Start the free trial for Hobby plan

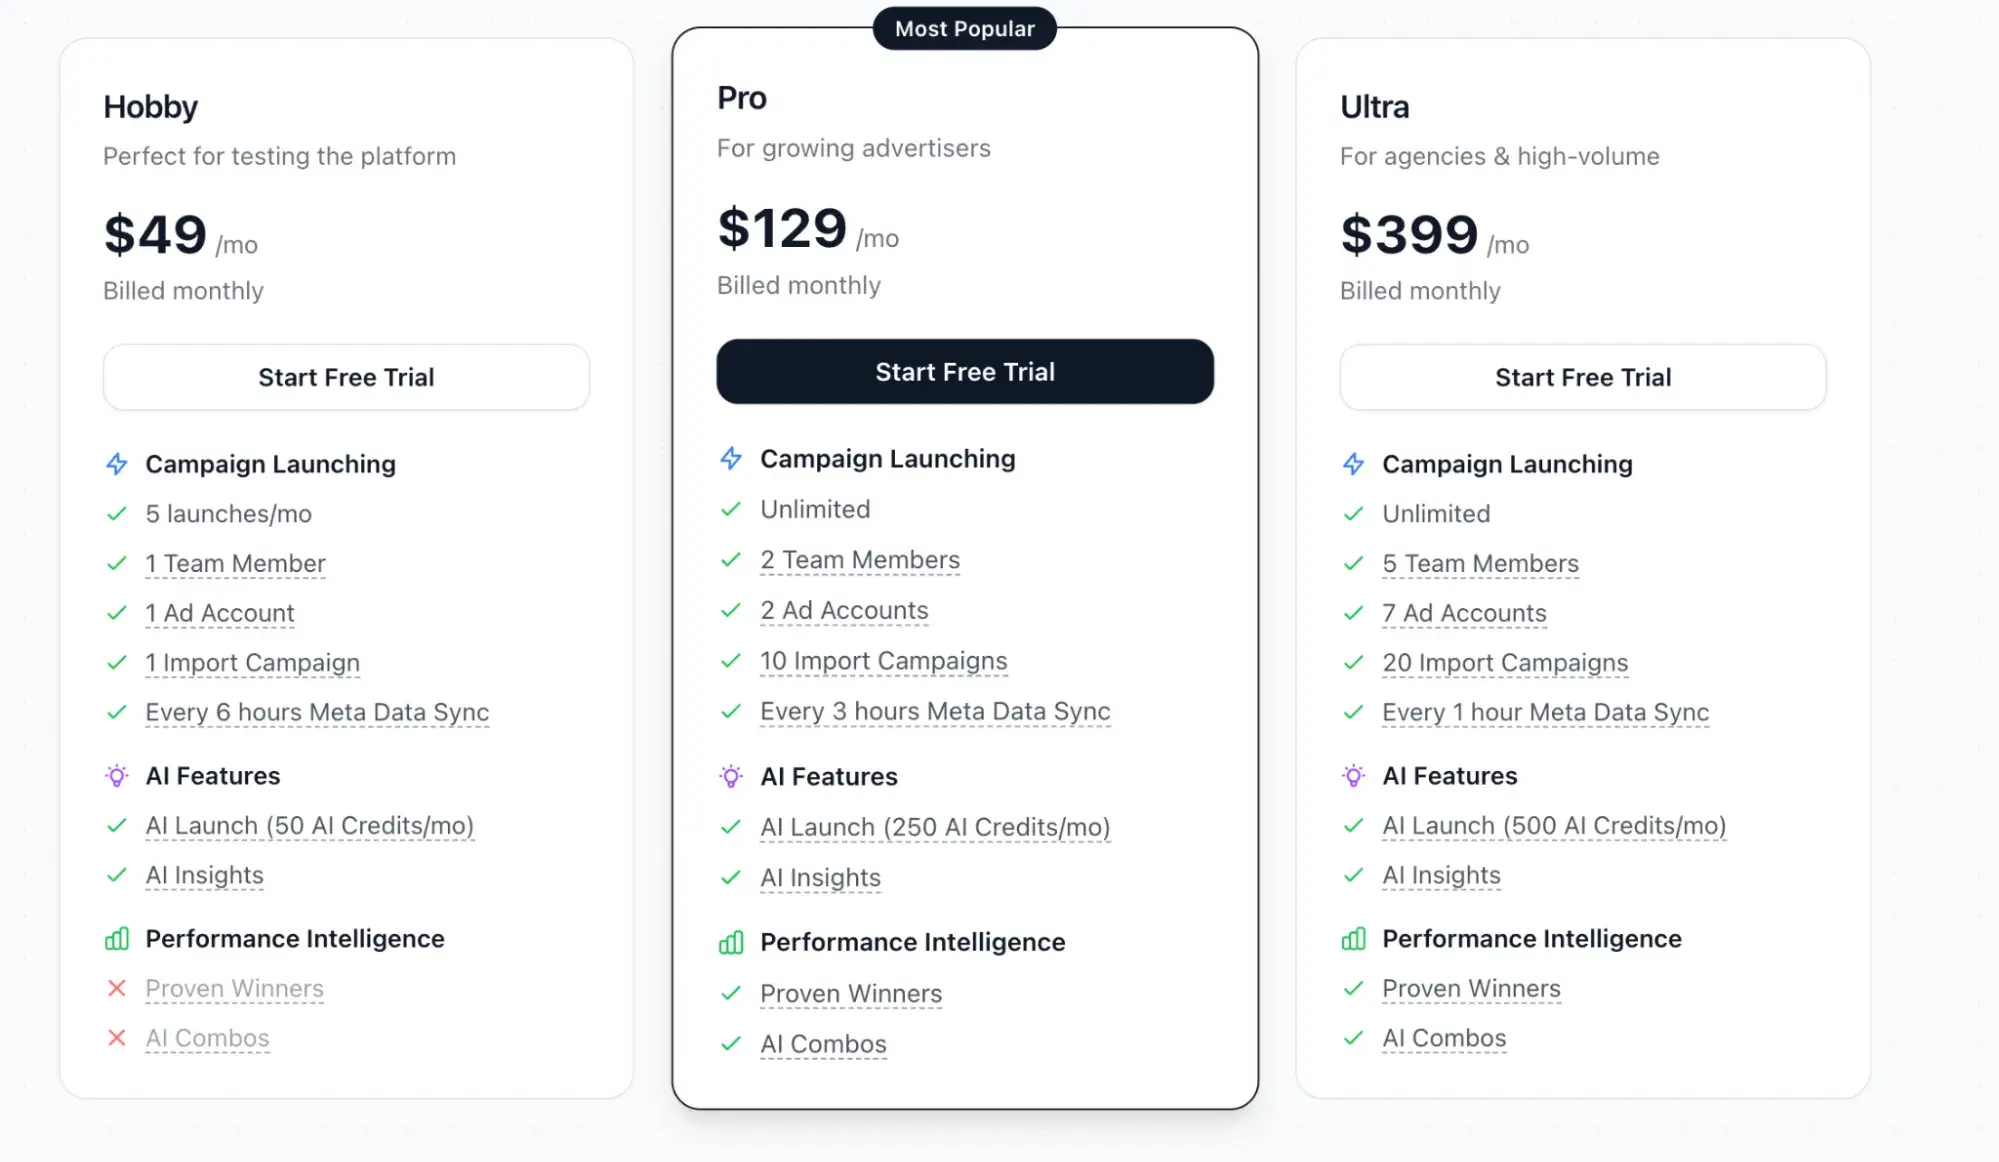(346, 377)
